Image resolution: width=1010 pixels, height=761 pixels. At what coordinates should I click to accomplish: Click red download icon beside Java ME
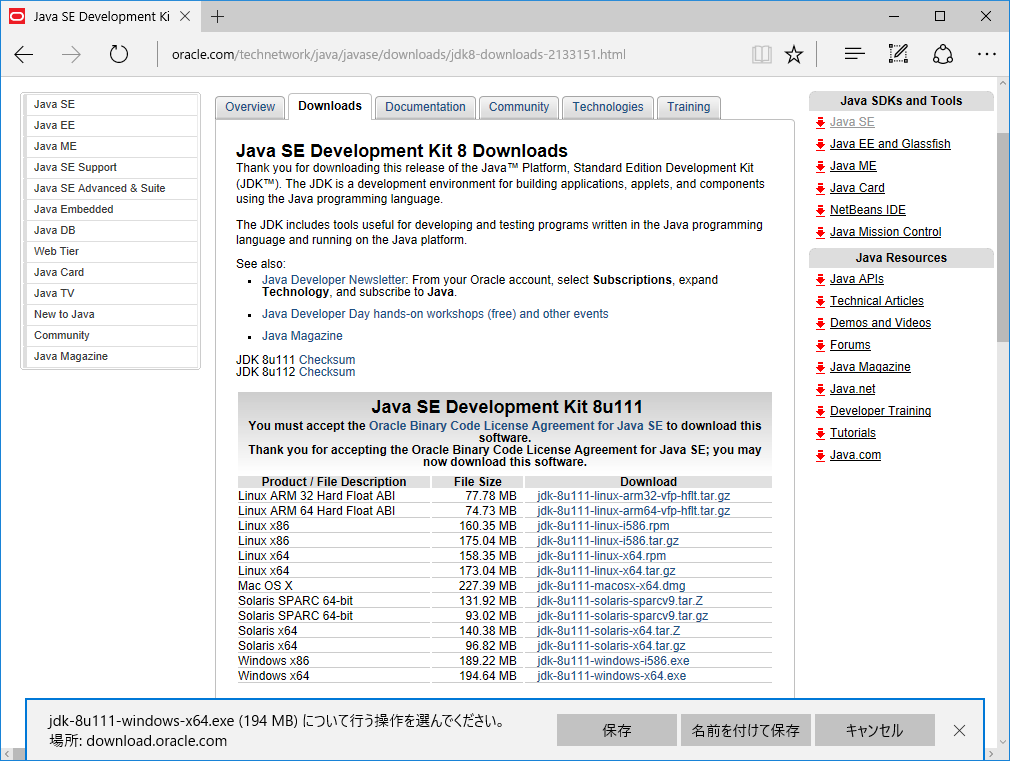pyautogui.click(x=820, y=166)
